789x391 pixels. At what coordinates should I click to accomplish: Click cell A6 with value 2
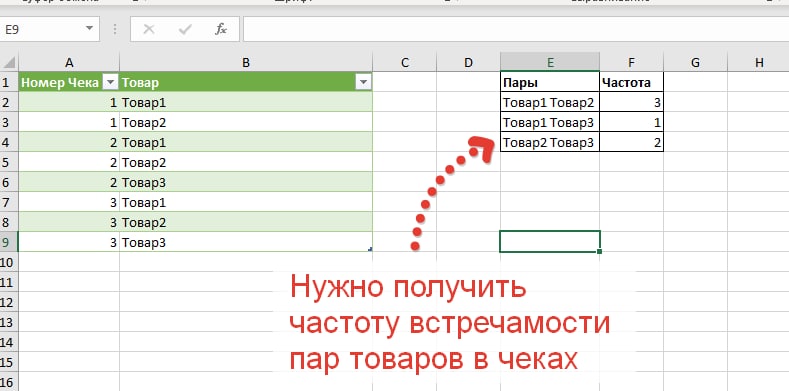(69, 183)
